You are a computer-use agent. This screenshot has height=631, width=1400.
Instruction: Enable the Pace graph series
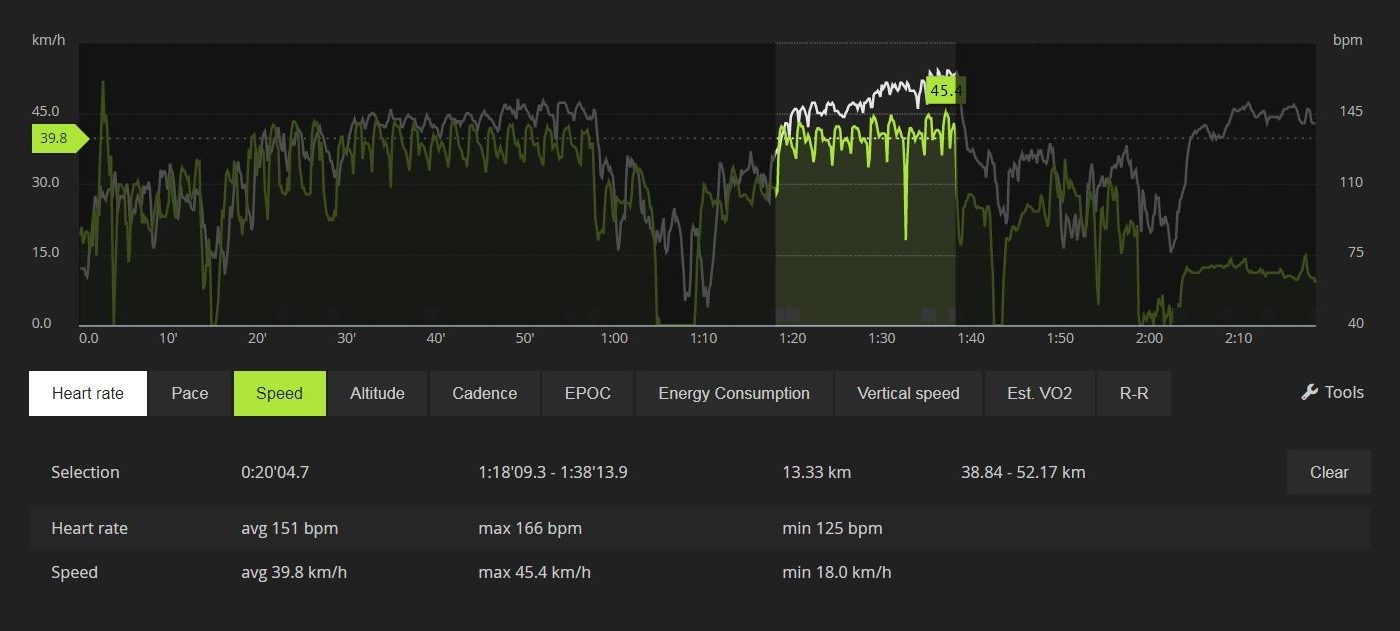pos(190,393)
